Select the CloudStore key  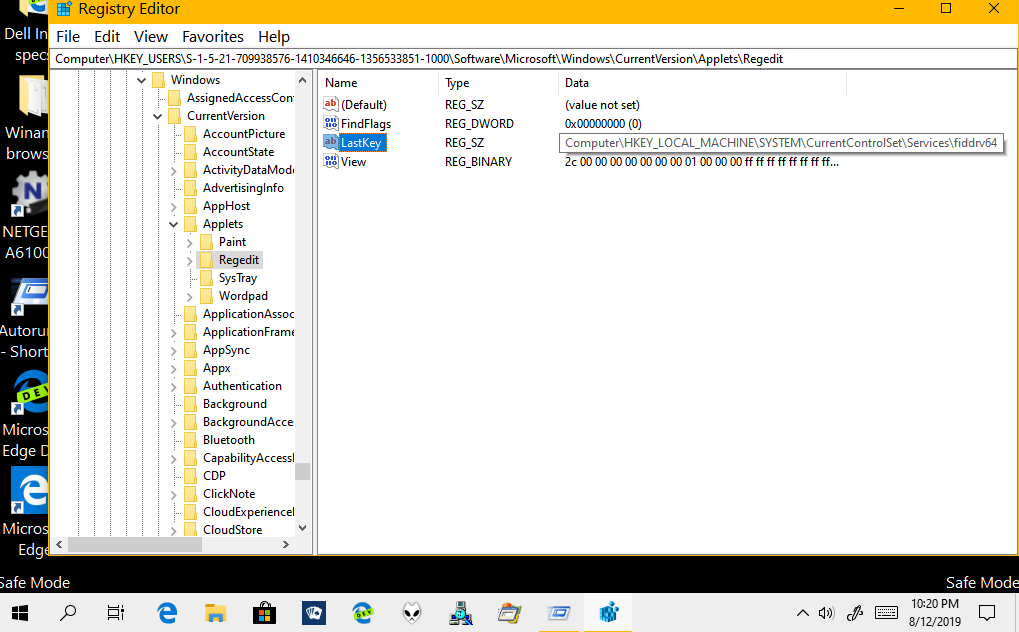(x=232, y=530)
